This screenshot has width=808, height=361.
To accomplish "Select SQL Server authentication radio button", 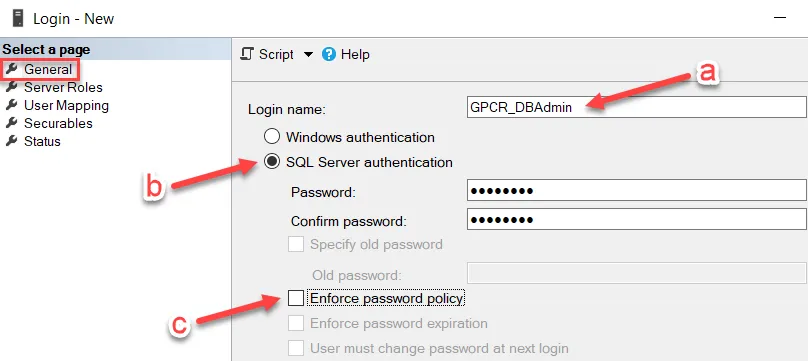I will click(x=272, y=162).
